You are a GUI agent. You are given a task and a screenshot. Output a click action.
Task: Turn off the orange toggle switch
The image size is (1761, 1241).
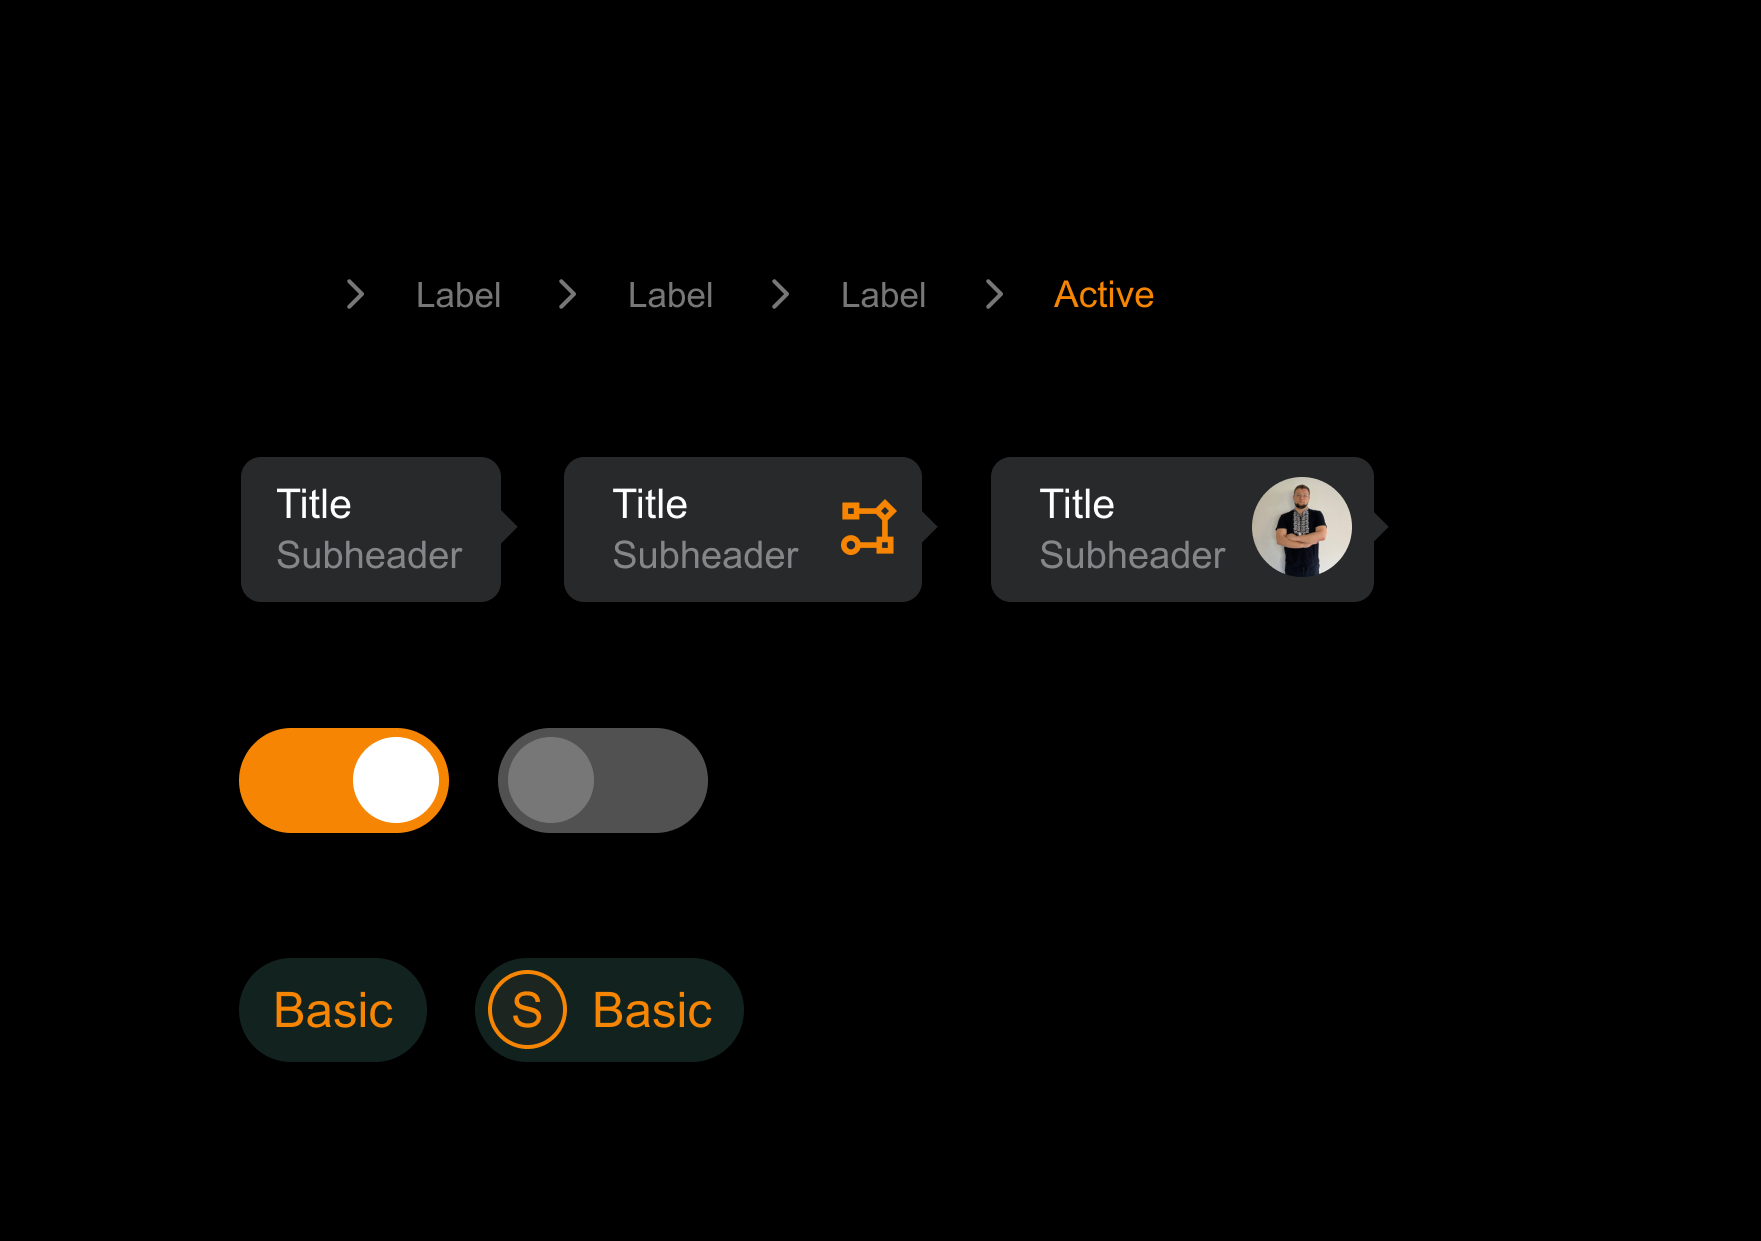344,780
